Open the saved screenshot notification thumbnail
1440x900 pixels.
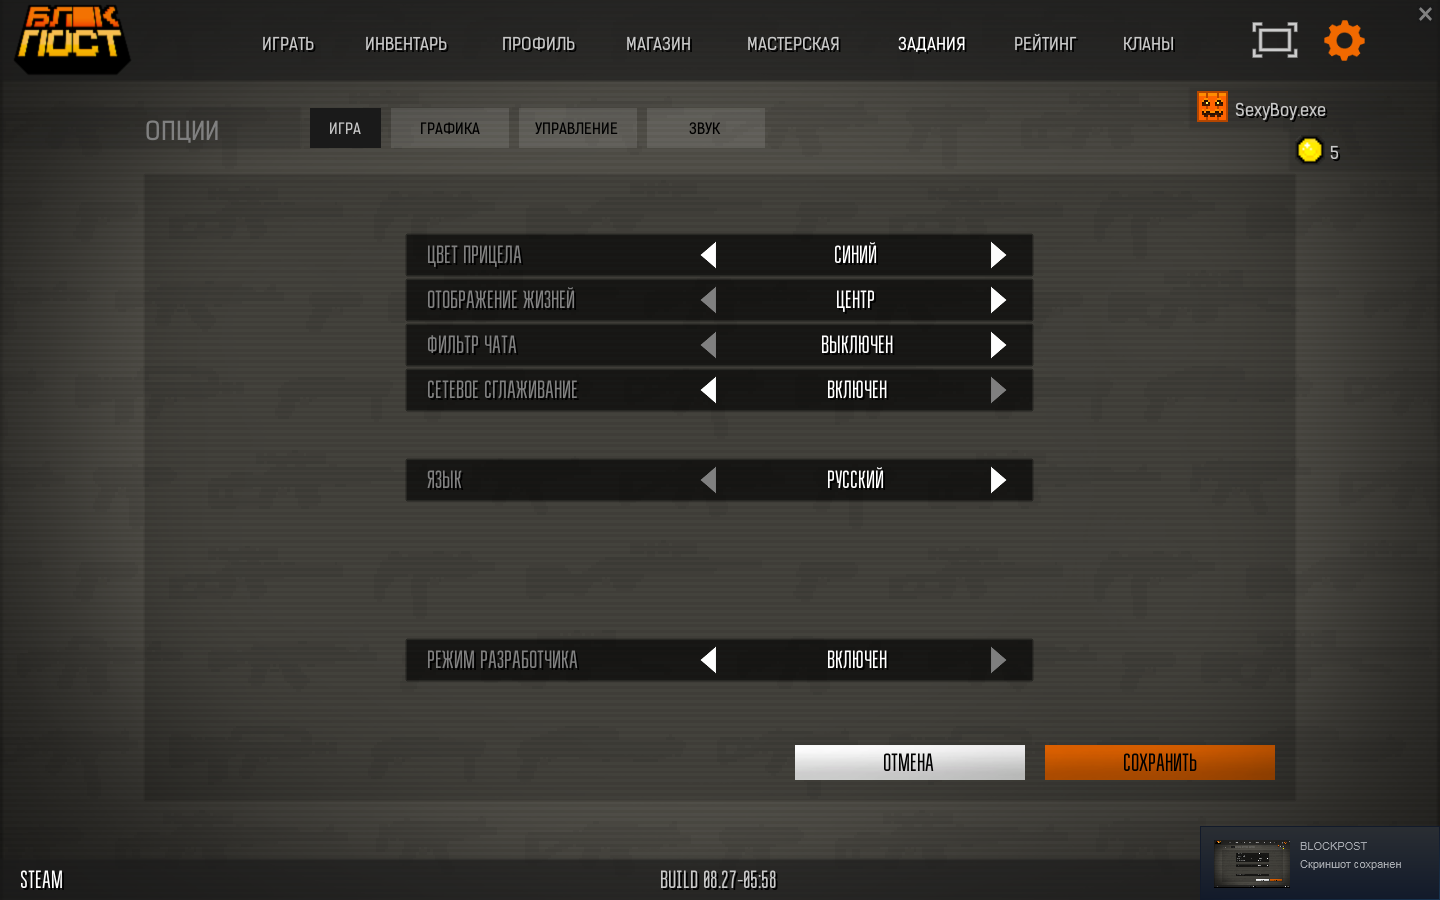click(x=1252, y=863)
